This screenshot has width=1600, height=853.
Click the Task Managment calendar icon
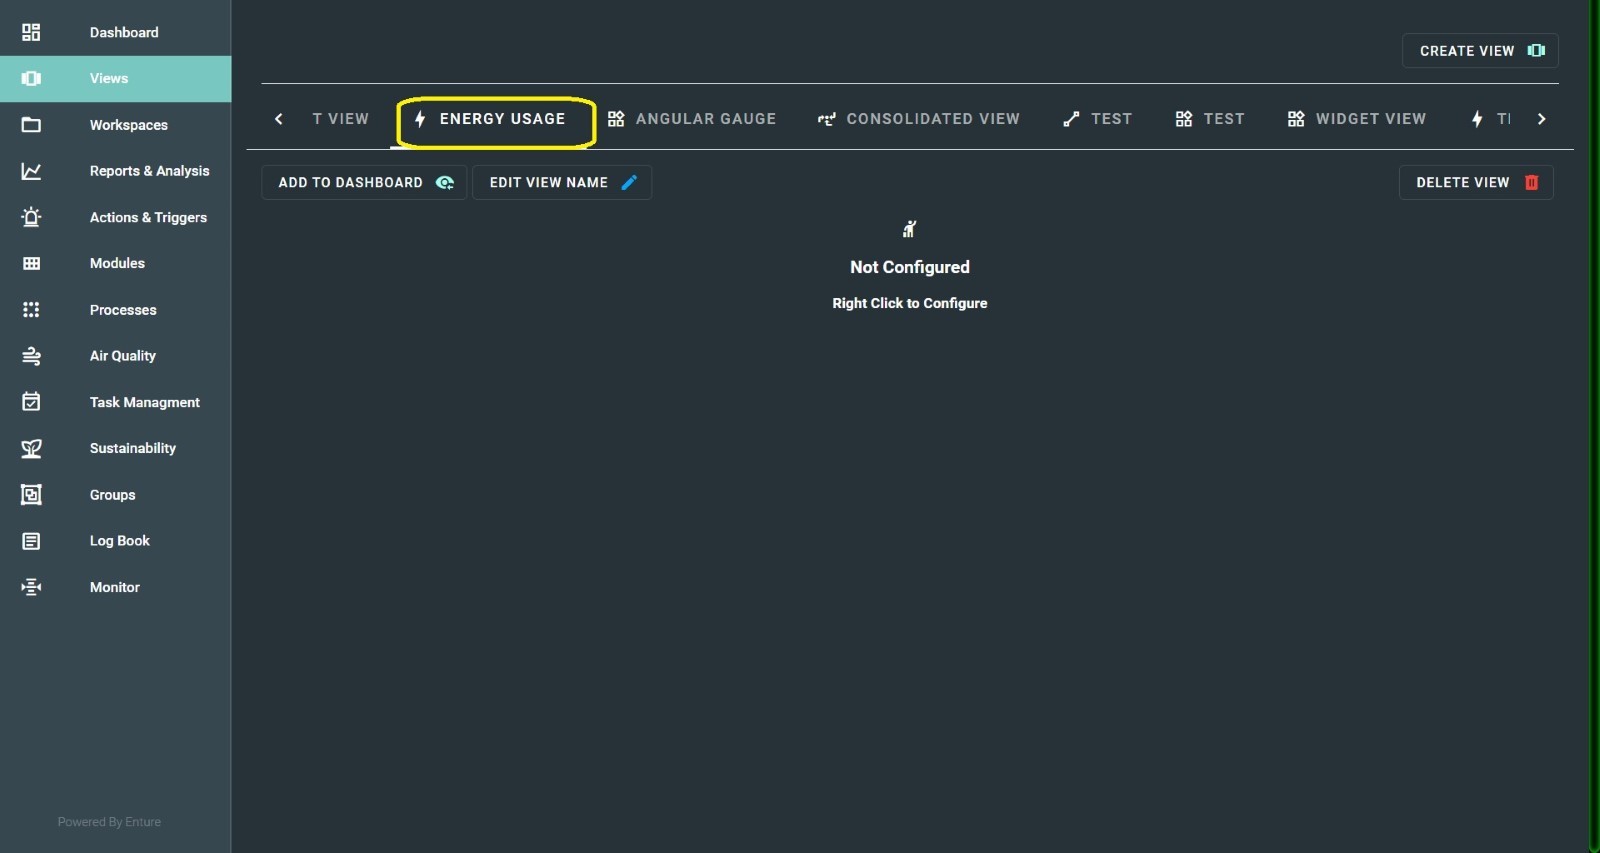click(31, 402)
